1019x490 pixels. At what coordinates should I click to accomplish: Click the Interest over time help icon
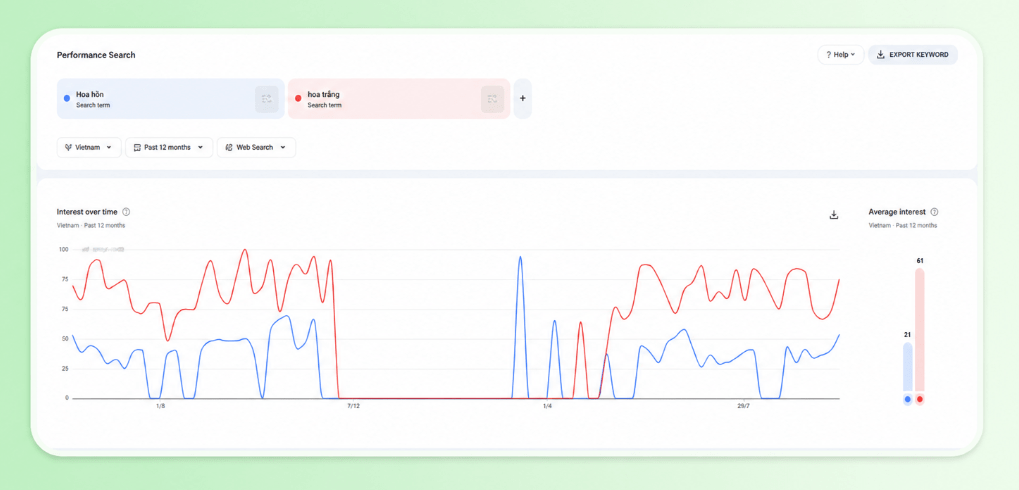point(126,212)
